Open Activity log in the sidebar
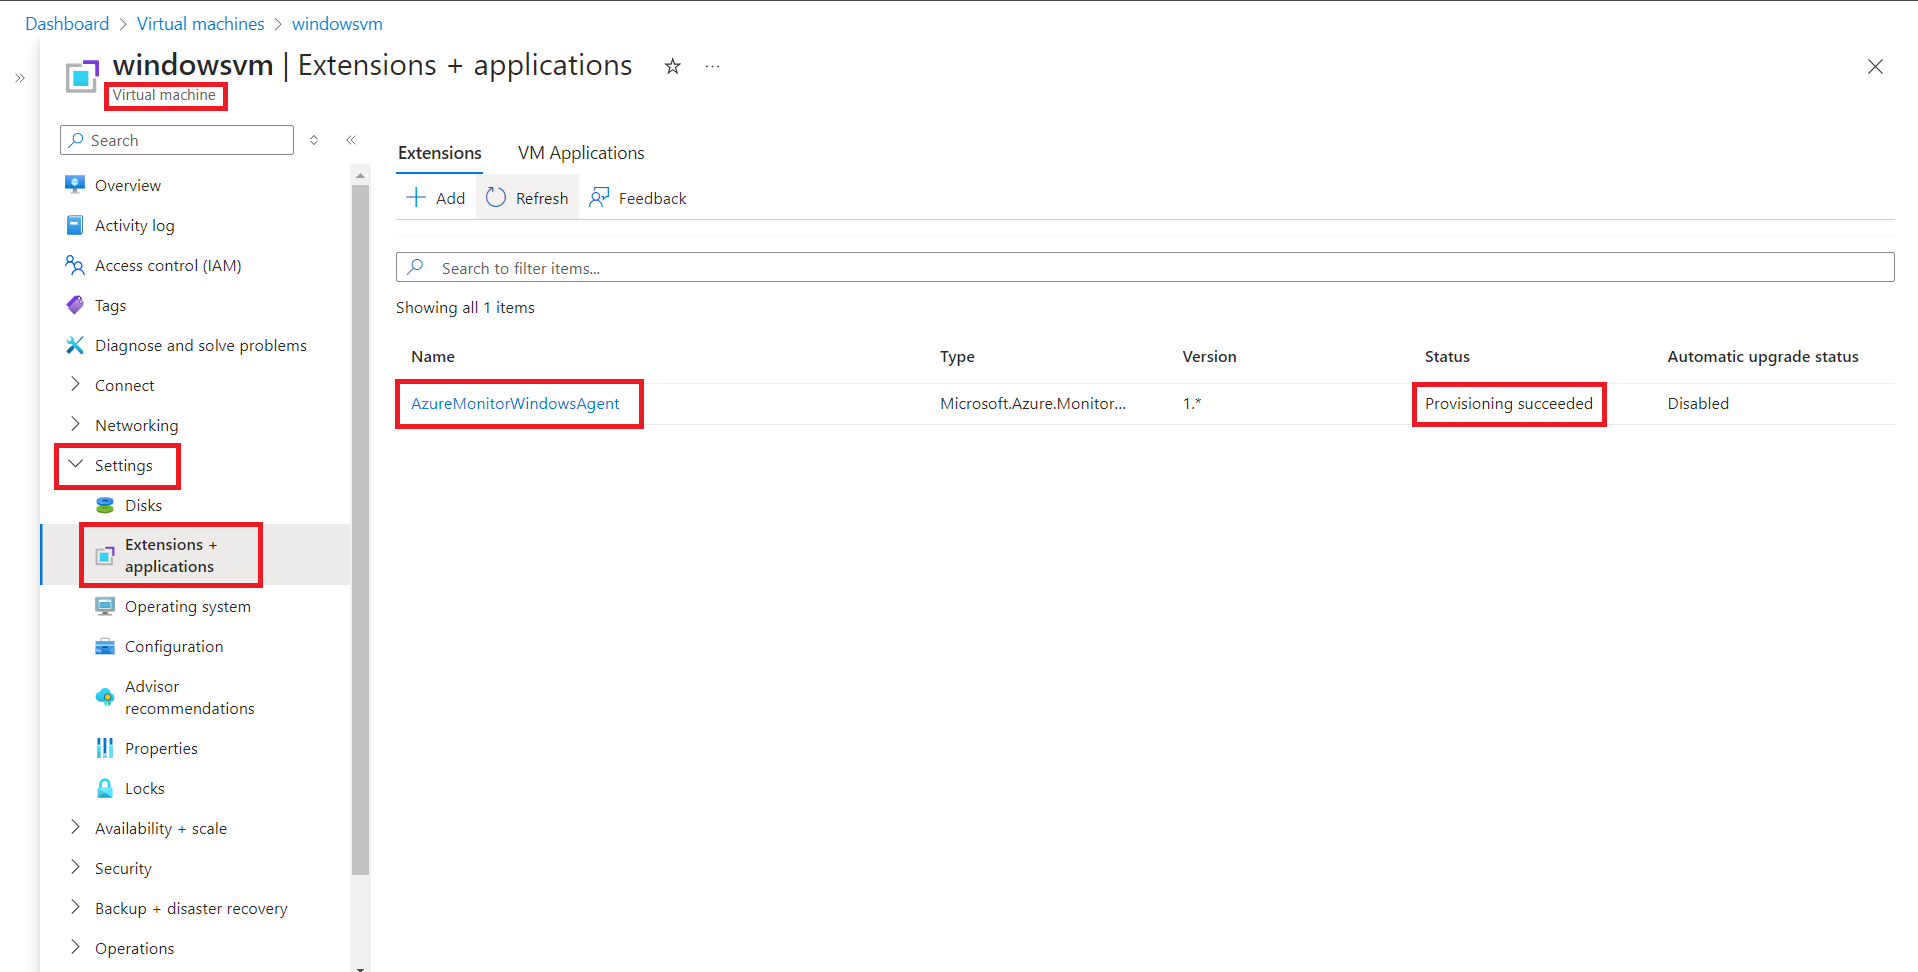This screenshot has width=1918, height=972. pos(135,226)
